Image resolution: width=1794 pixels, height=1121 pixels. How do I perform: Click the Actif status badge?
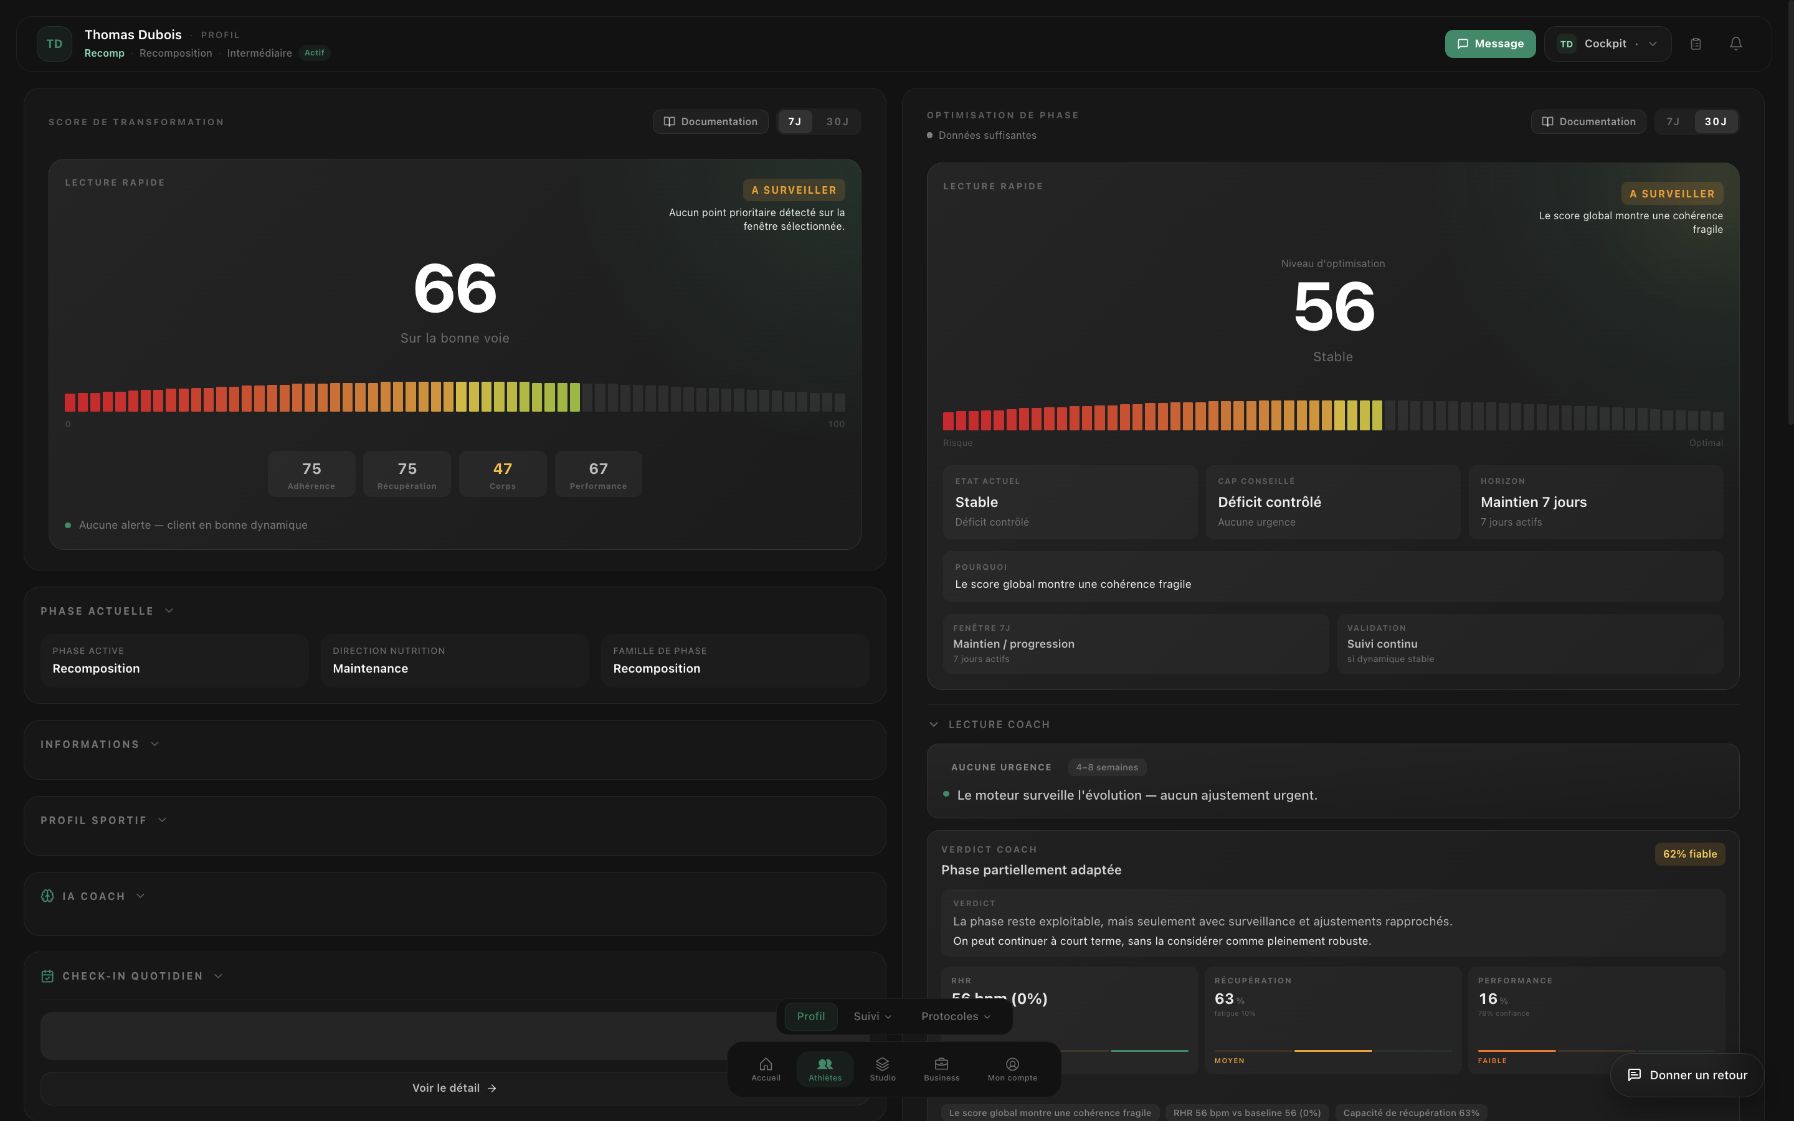tap(315, 53)
